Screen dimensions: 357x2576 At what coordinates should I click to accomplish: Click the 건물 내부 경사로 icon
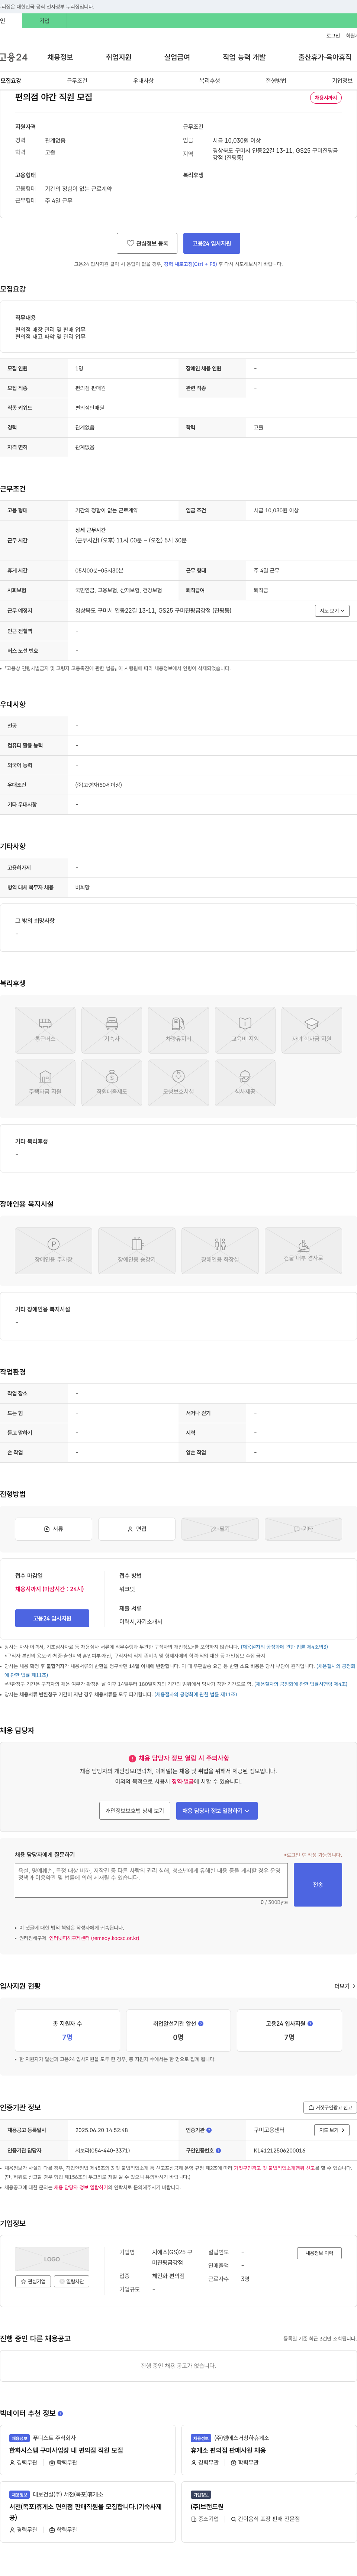pyautogui.click(x=303, y=1250)
